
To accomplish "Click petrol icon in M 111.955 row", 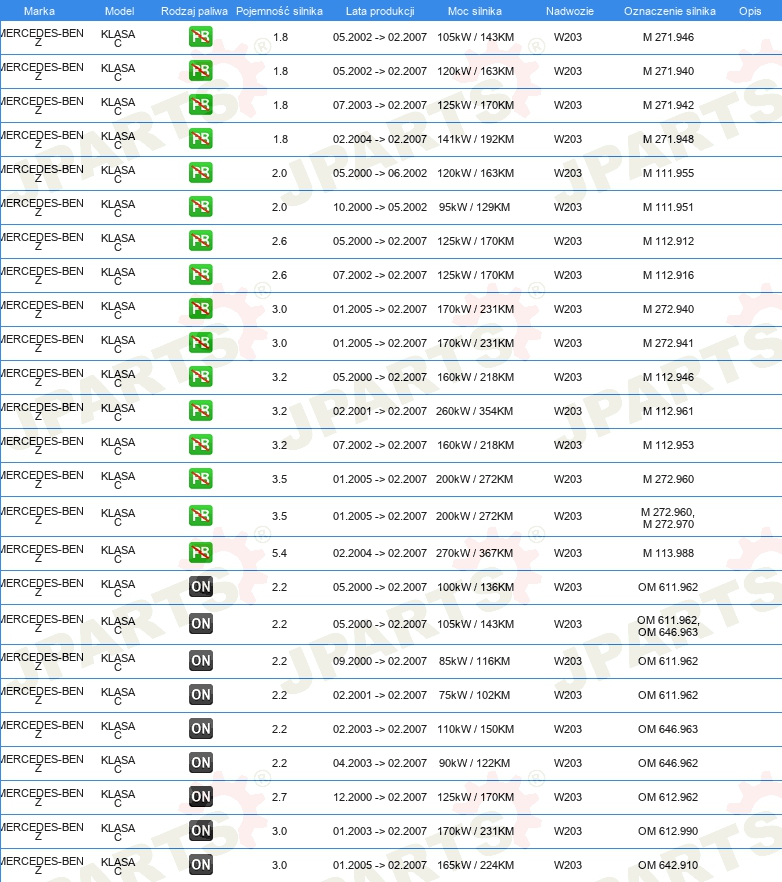I will (x=201, y=173).
